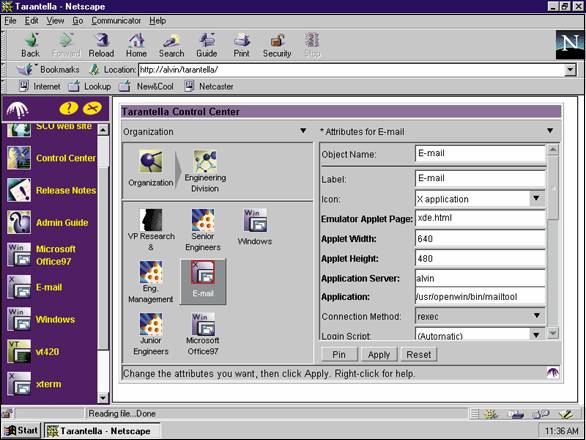Click the Lookup personal toolbar link
Image resolution: width=586 pixels, height=440 pixels.
(90, 86)
